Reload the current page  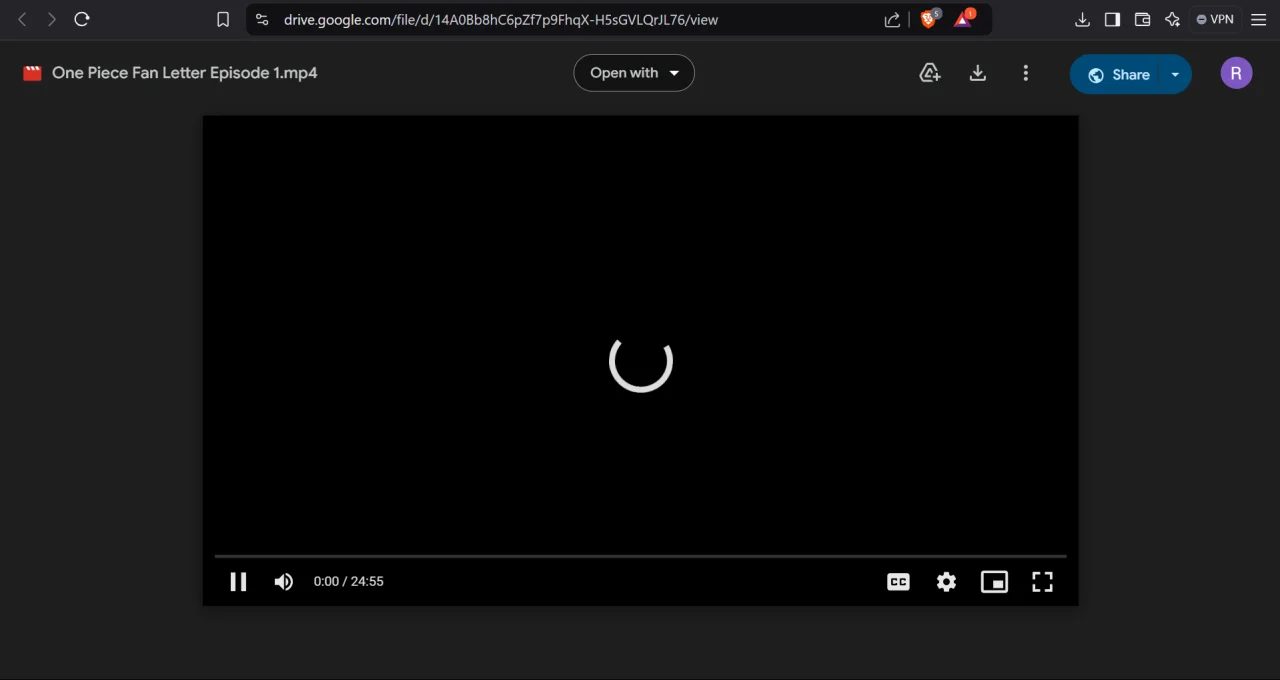pos(82,19)
